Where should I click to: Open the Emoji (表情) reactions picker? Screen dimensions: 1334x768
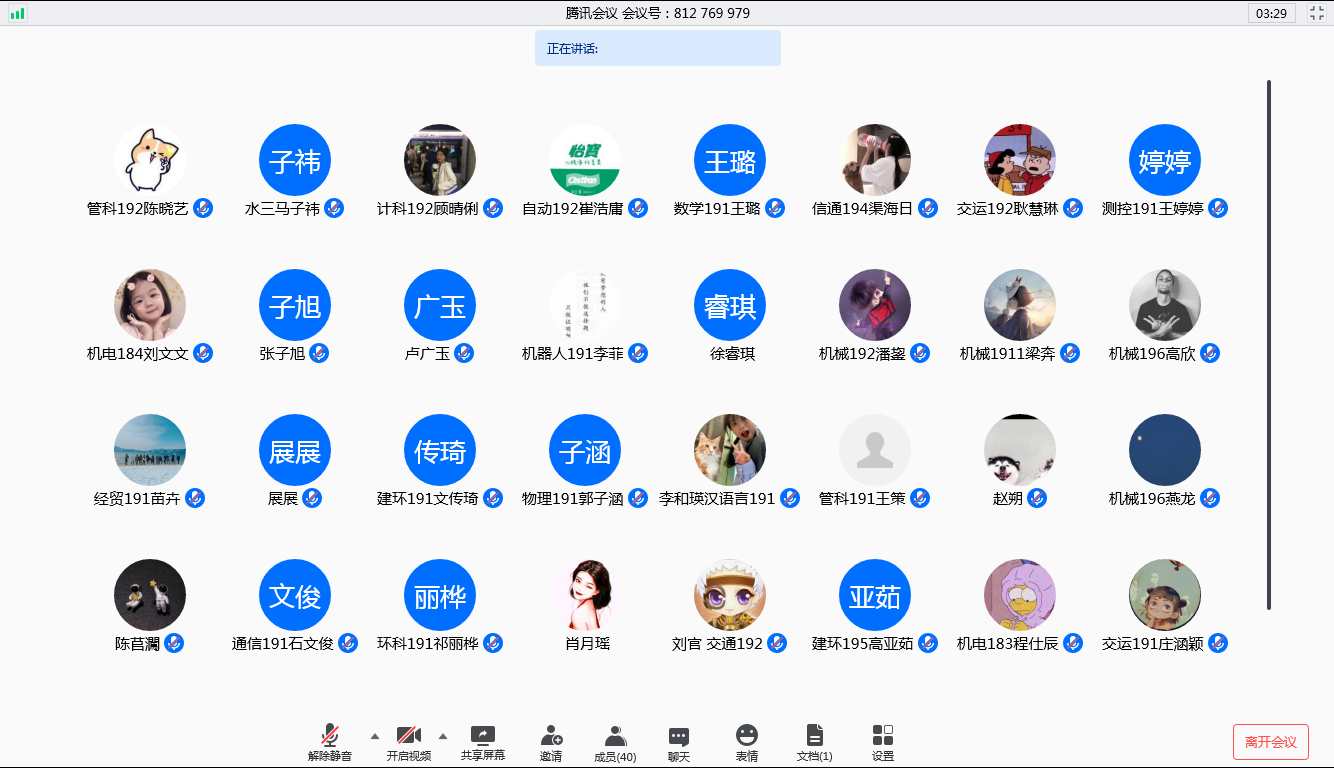pos(747,737)
